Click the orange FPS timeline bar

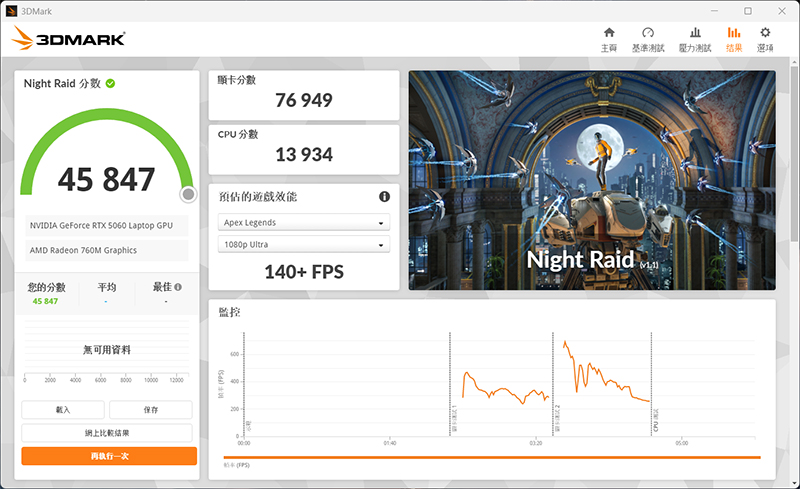tap(492, 457)
